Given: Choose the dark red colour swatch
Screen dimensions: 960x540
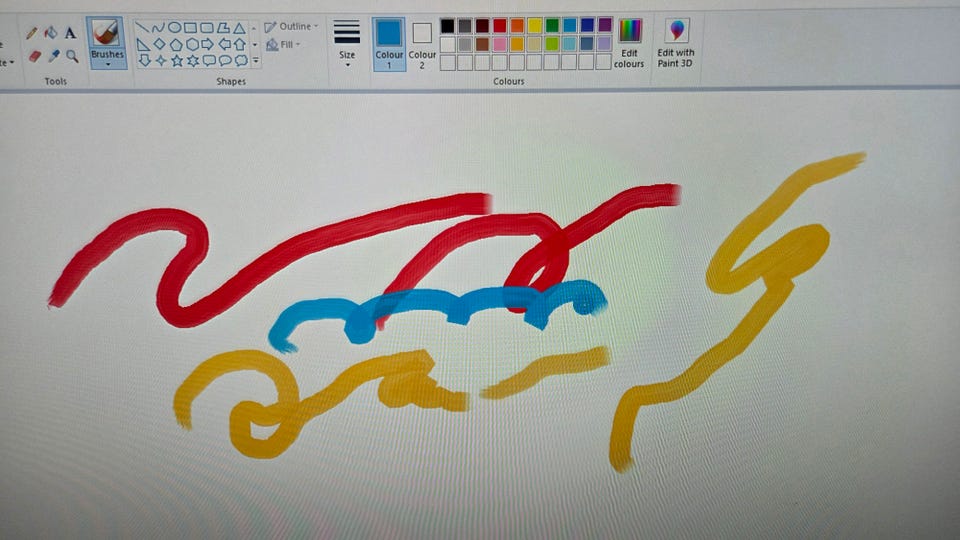Looking at the screenshot, I should tap(482, 26).
